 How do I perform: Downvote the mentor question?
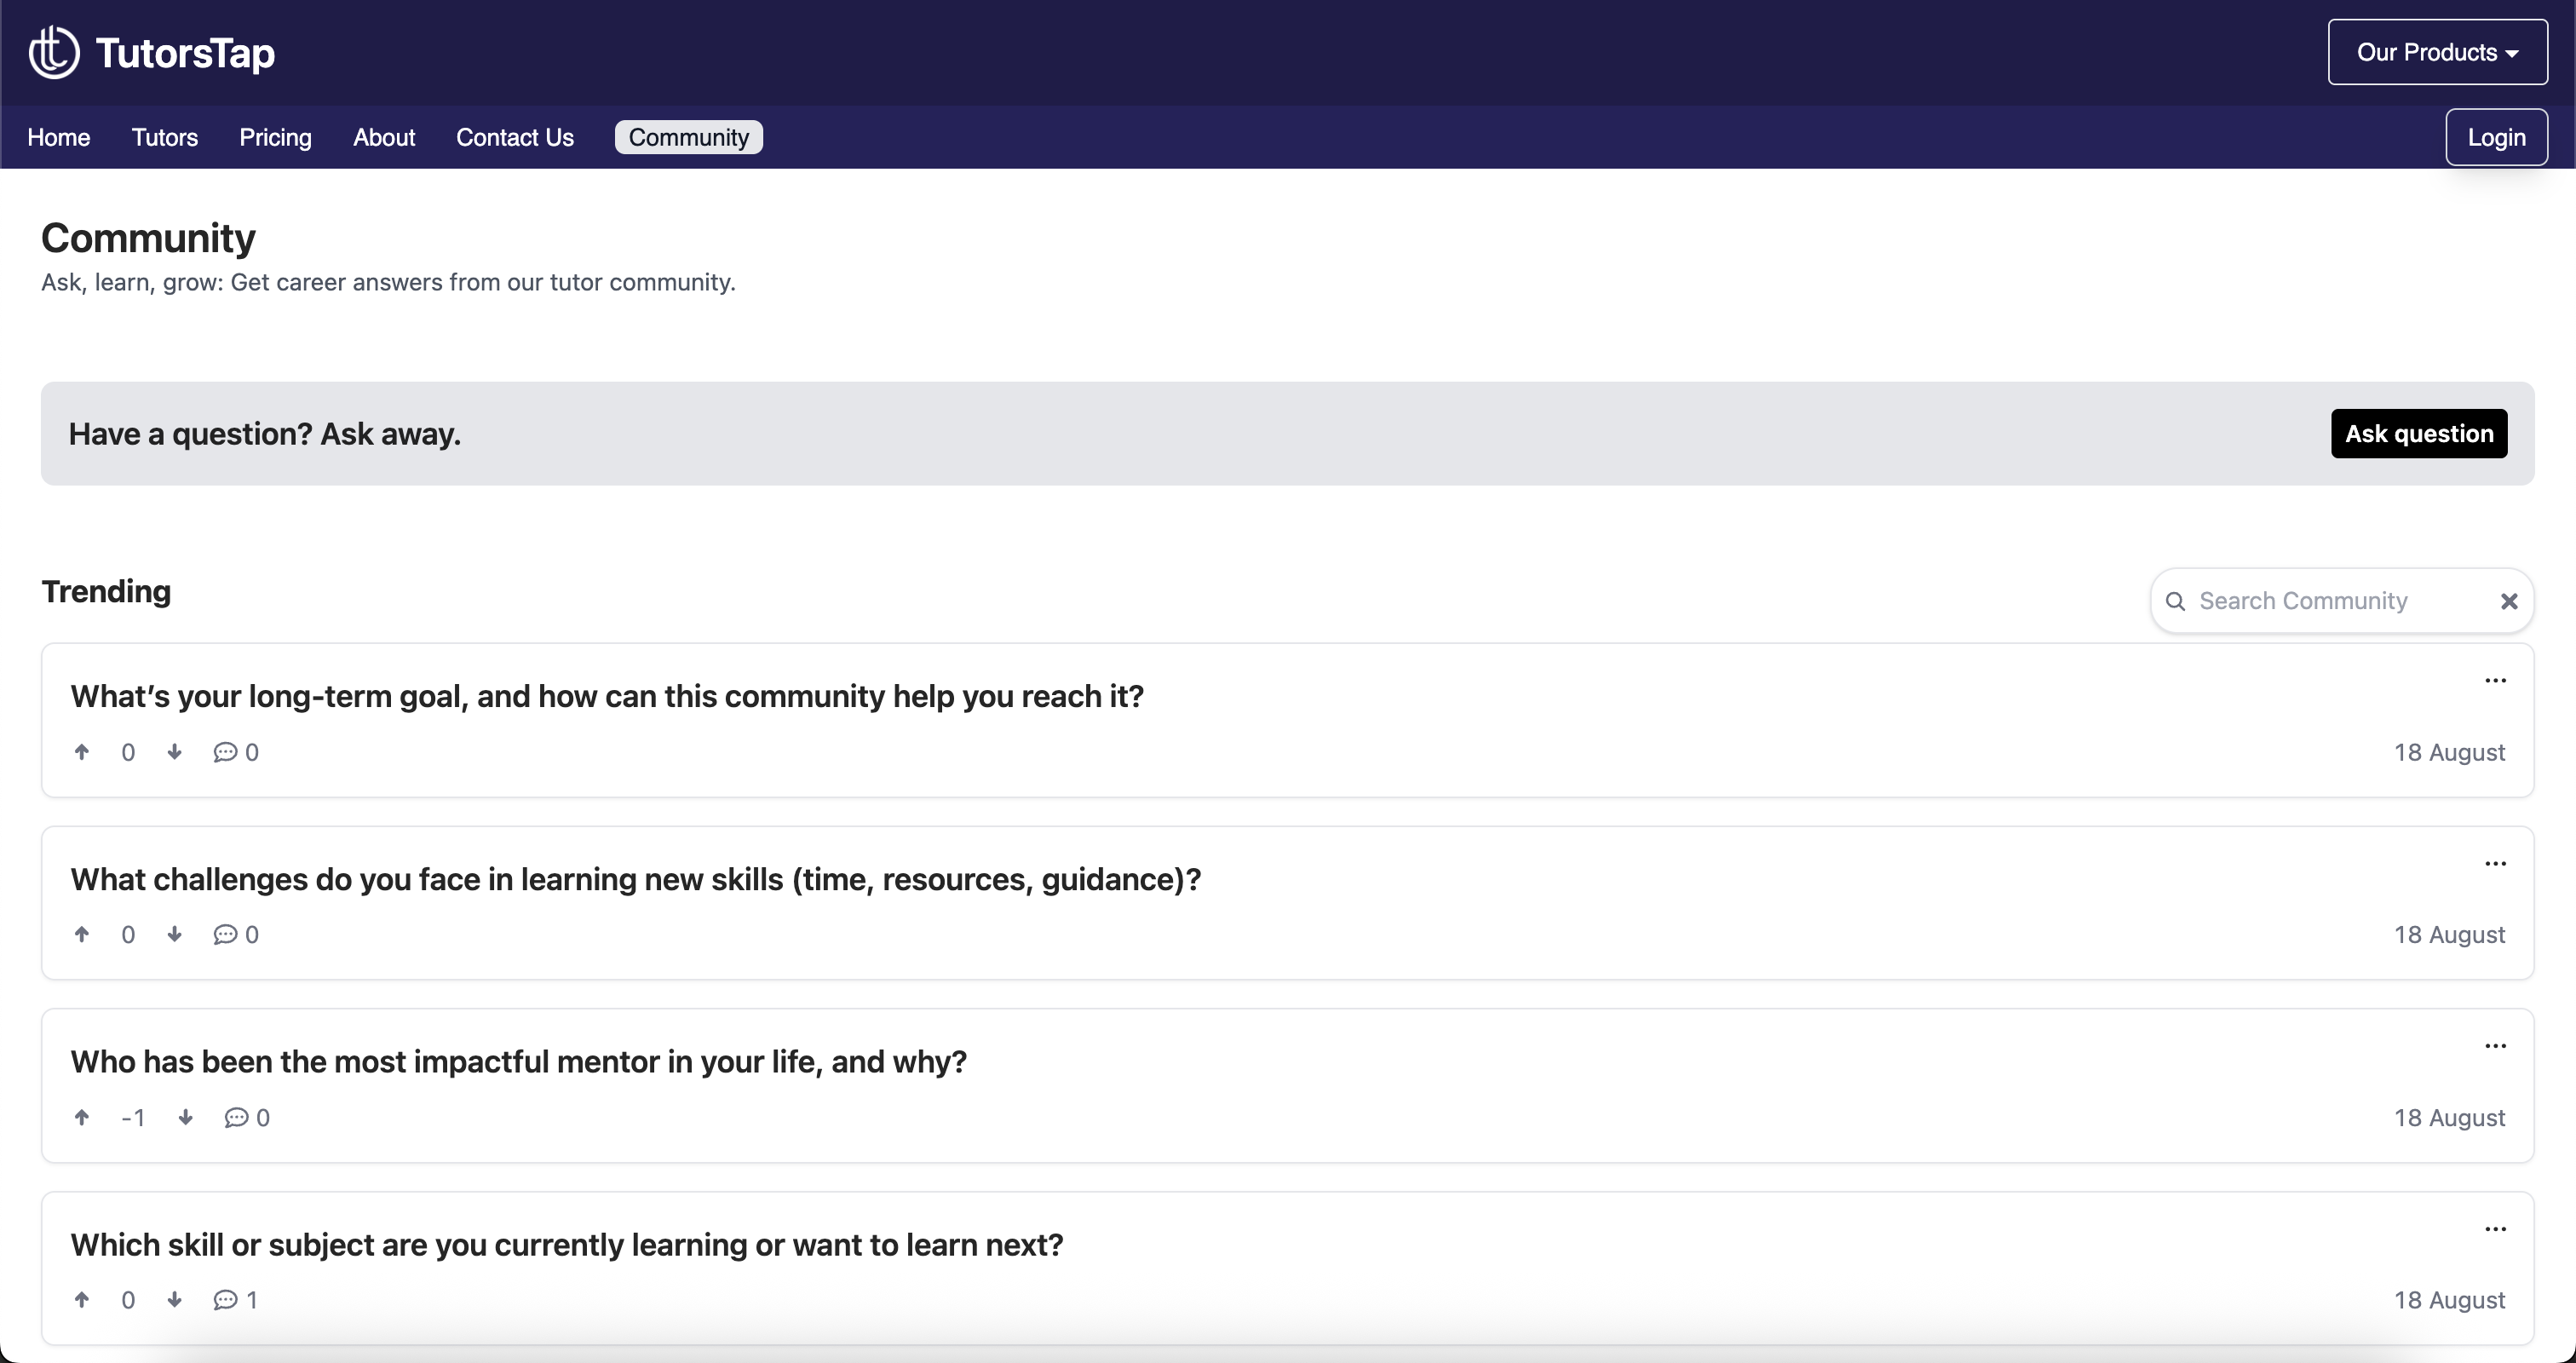(186, 1118)
